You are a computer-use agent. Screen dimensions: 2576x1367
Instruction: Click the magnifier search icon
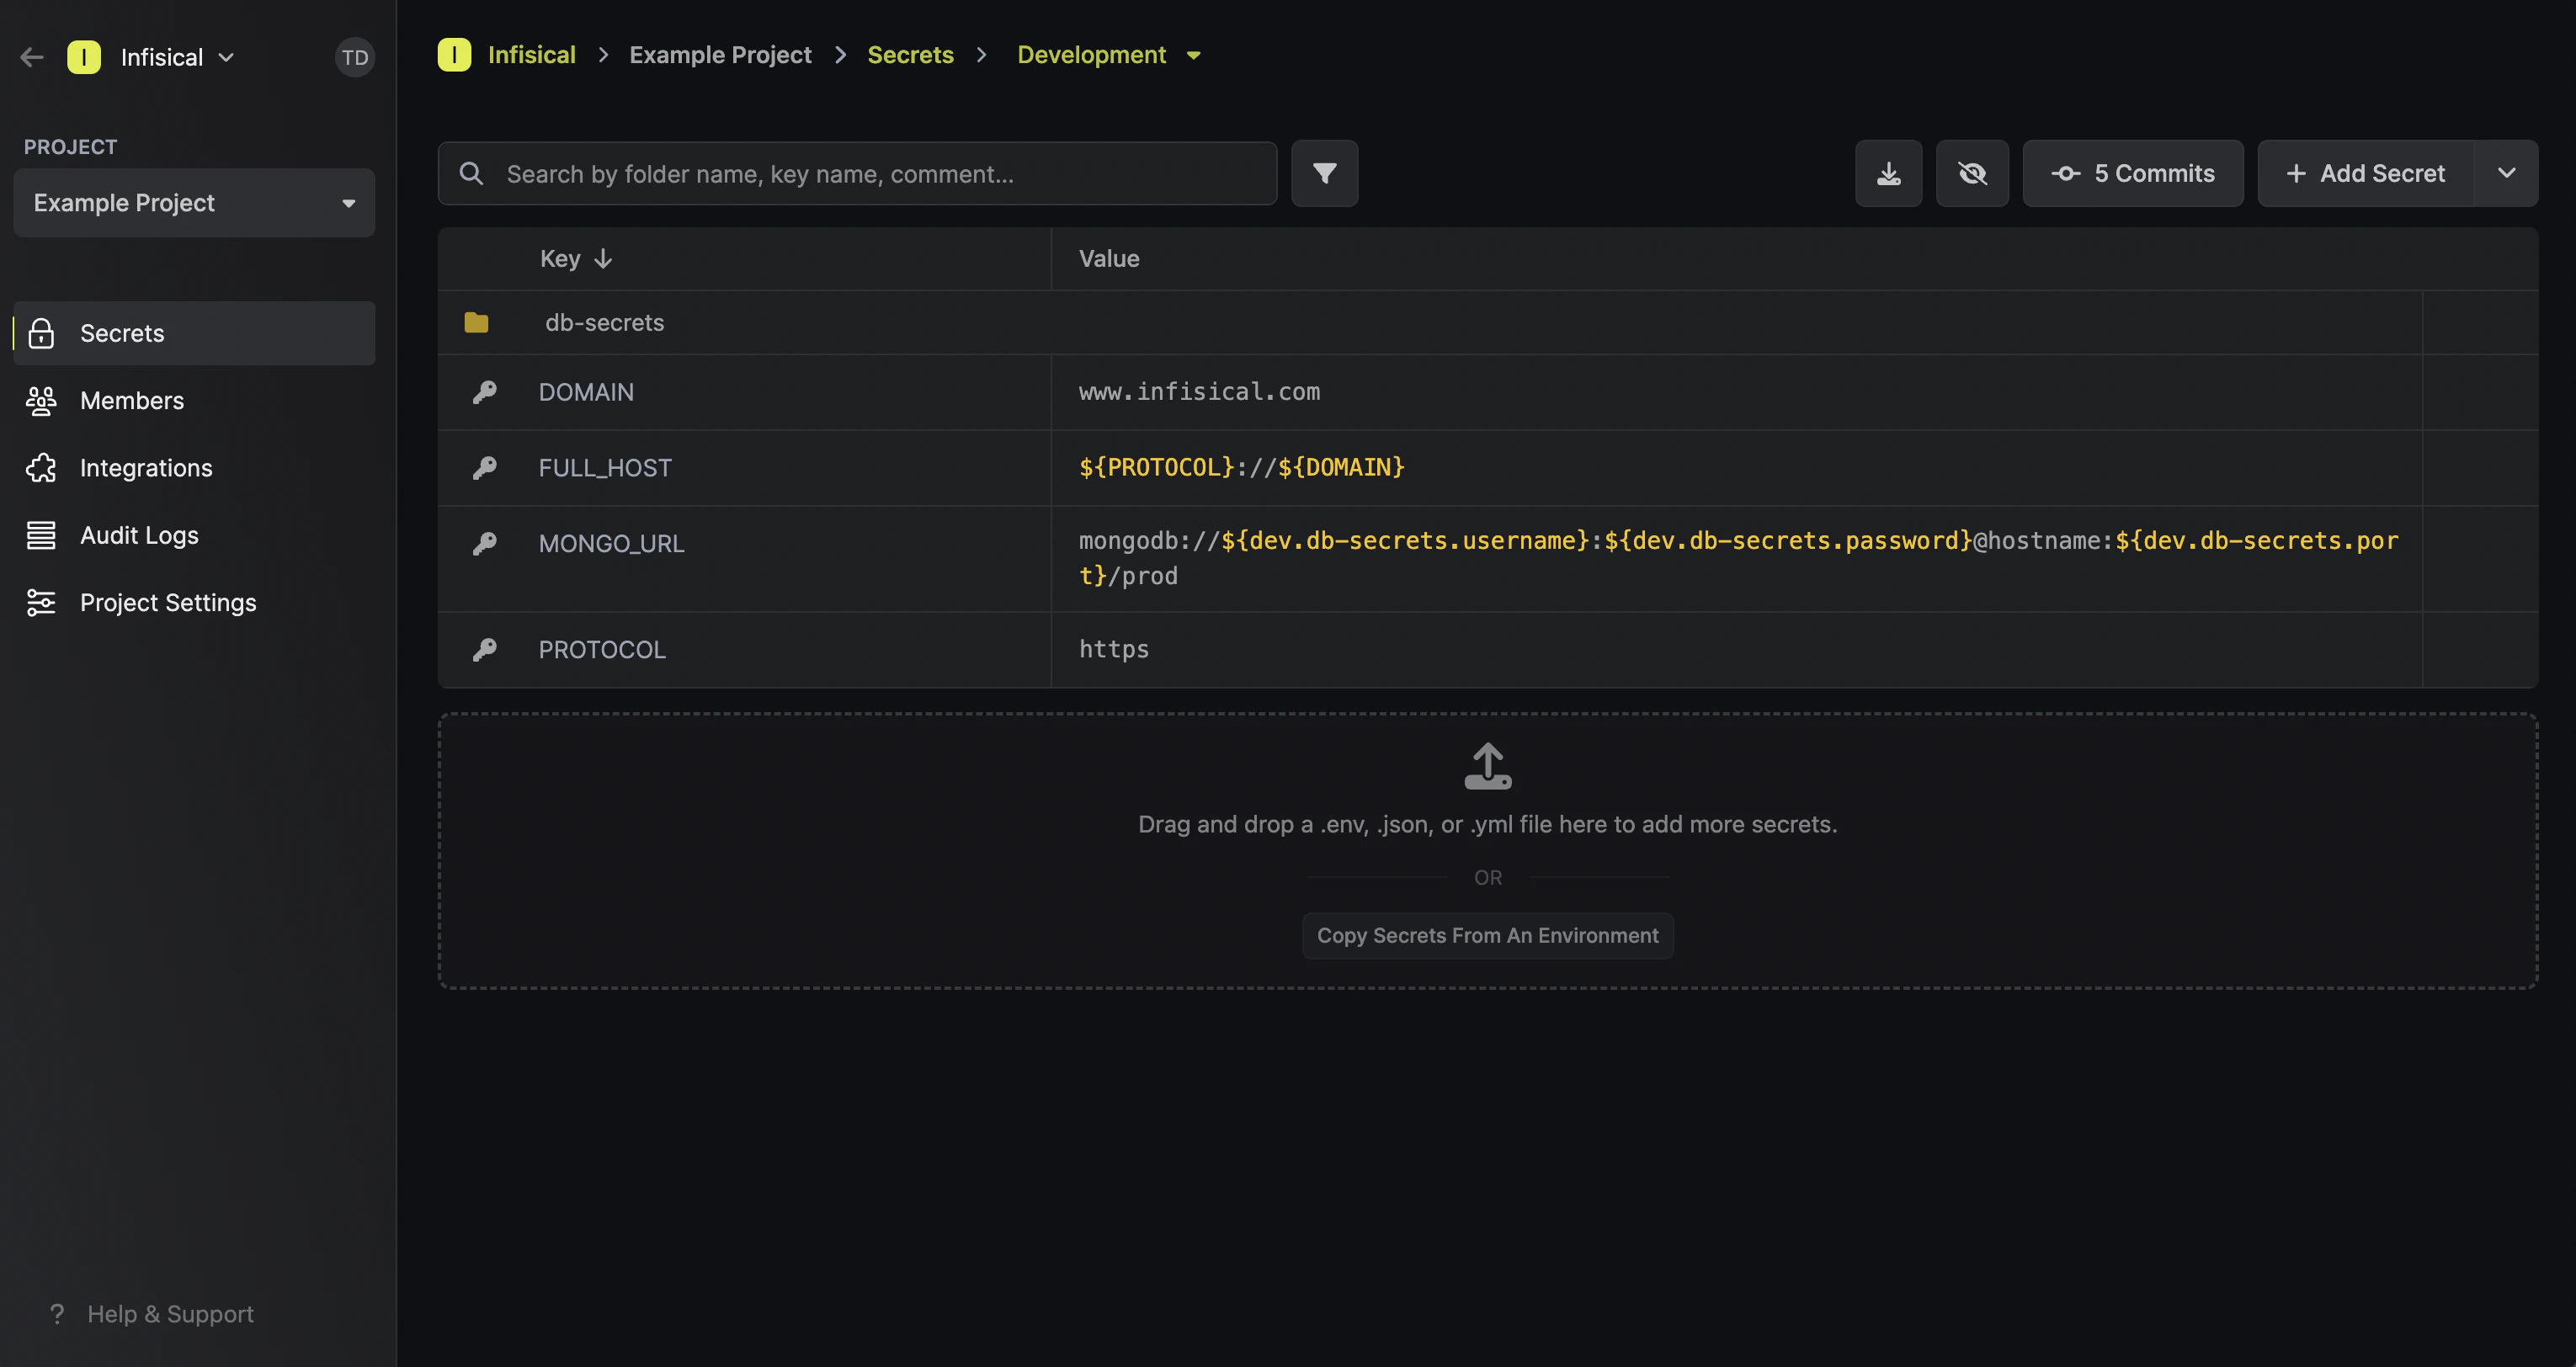[x=471, y=174]
